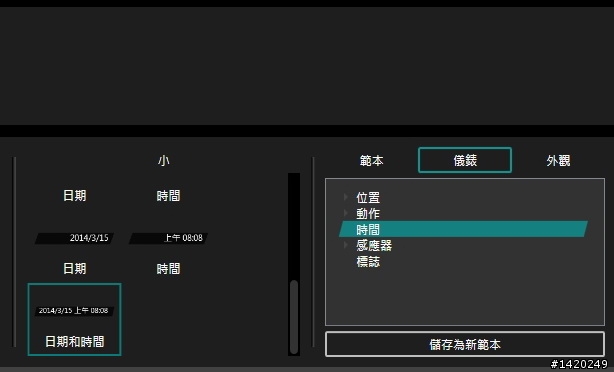Screen dimensions: 614x372
Task: Select the 時間 tree item
Action: pos(464,229)
